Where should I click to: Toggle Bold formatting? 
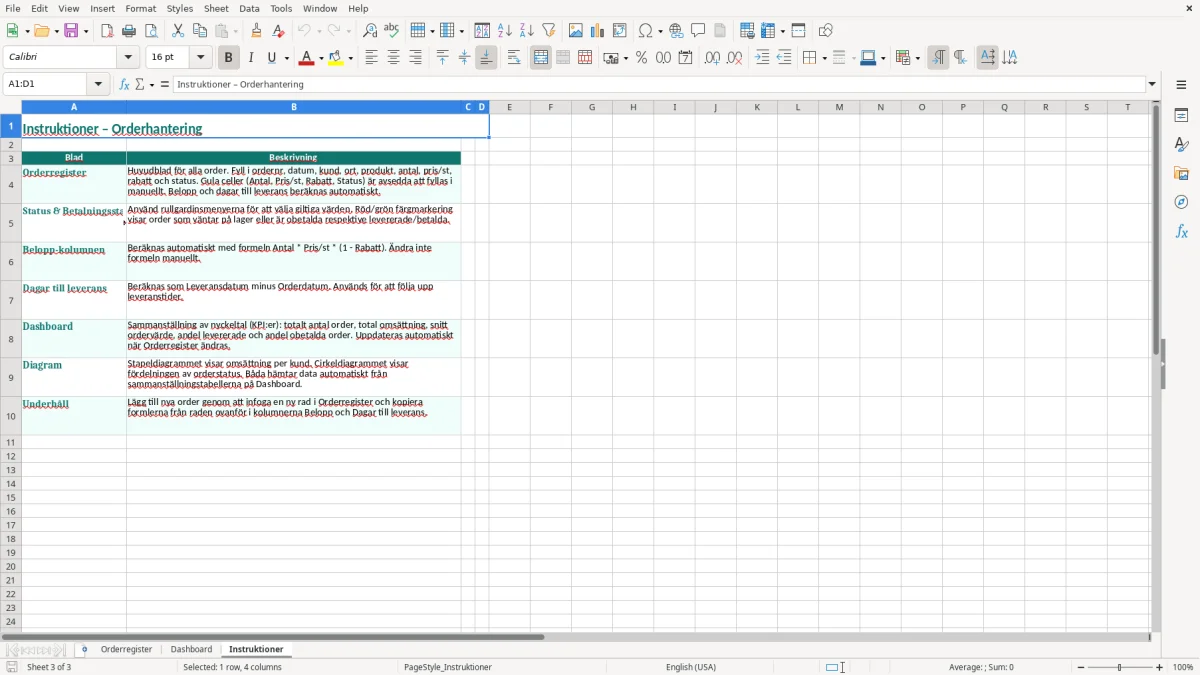229,58
